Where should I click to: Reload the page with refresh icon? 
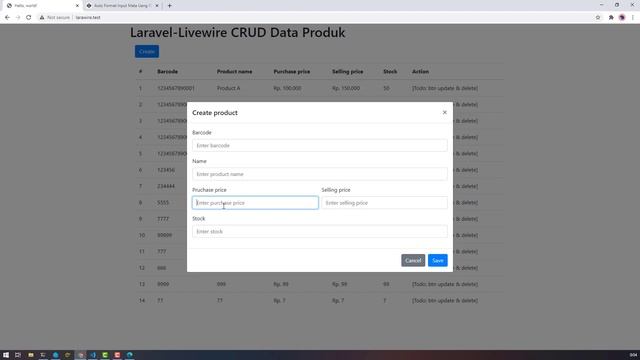[x=29, y=18]
